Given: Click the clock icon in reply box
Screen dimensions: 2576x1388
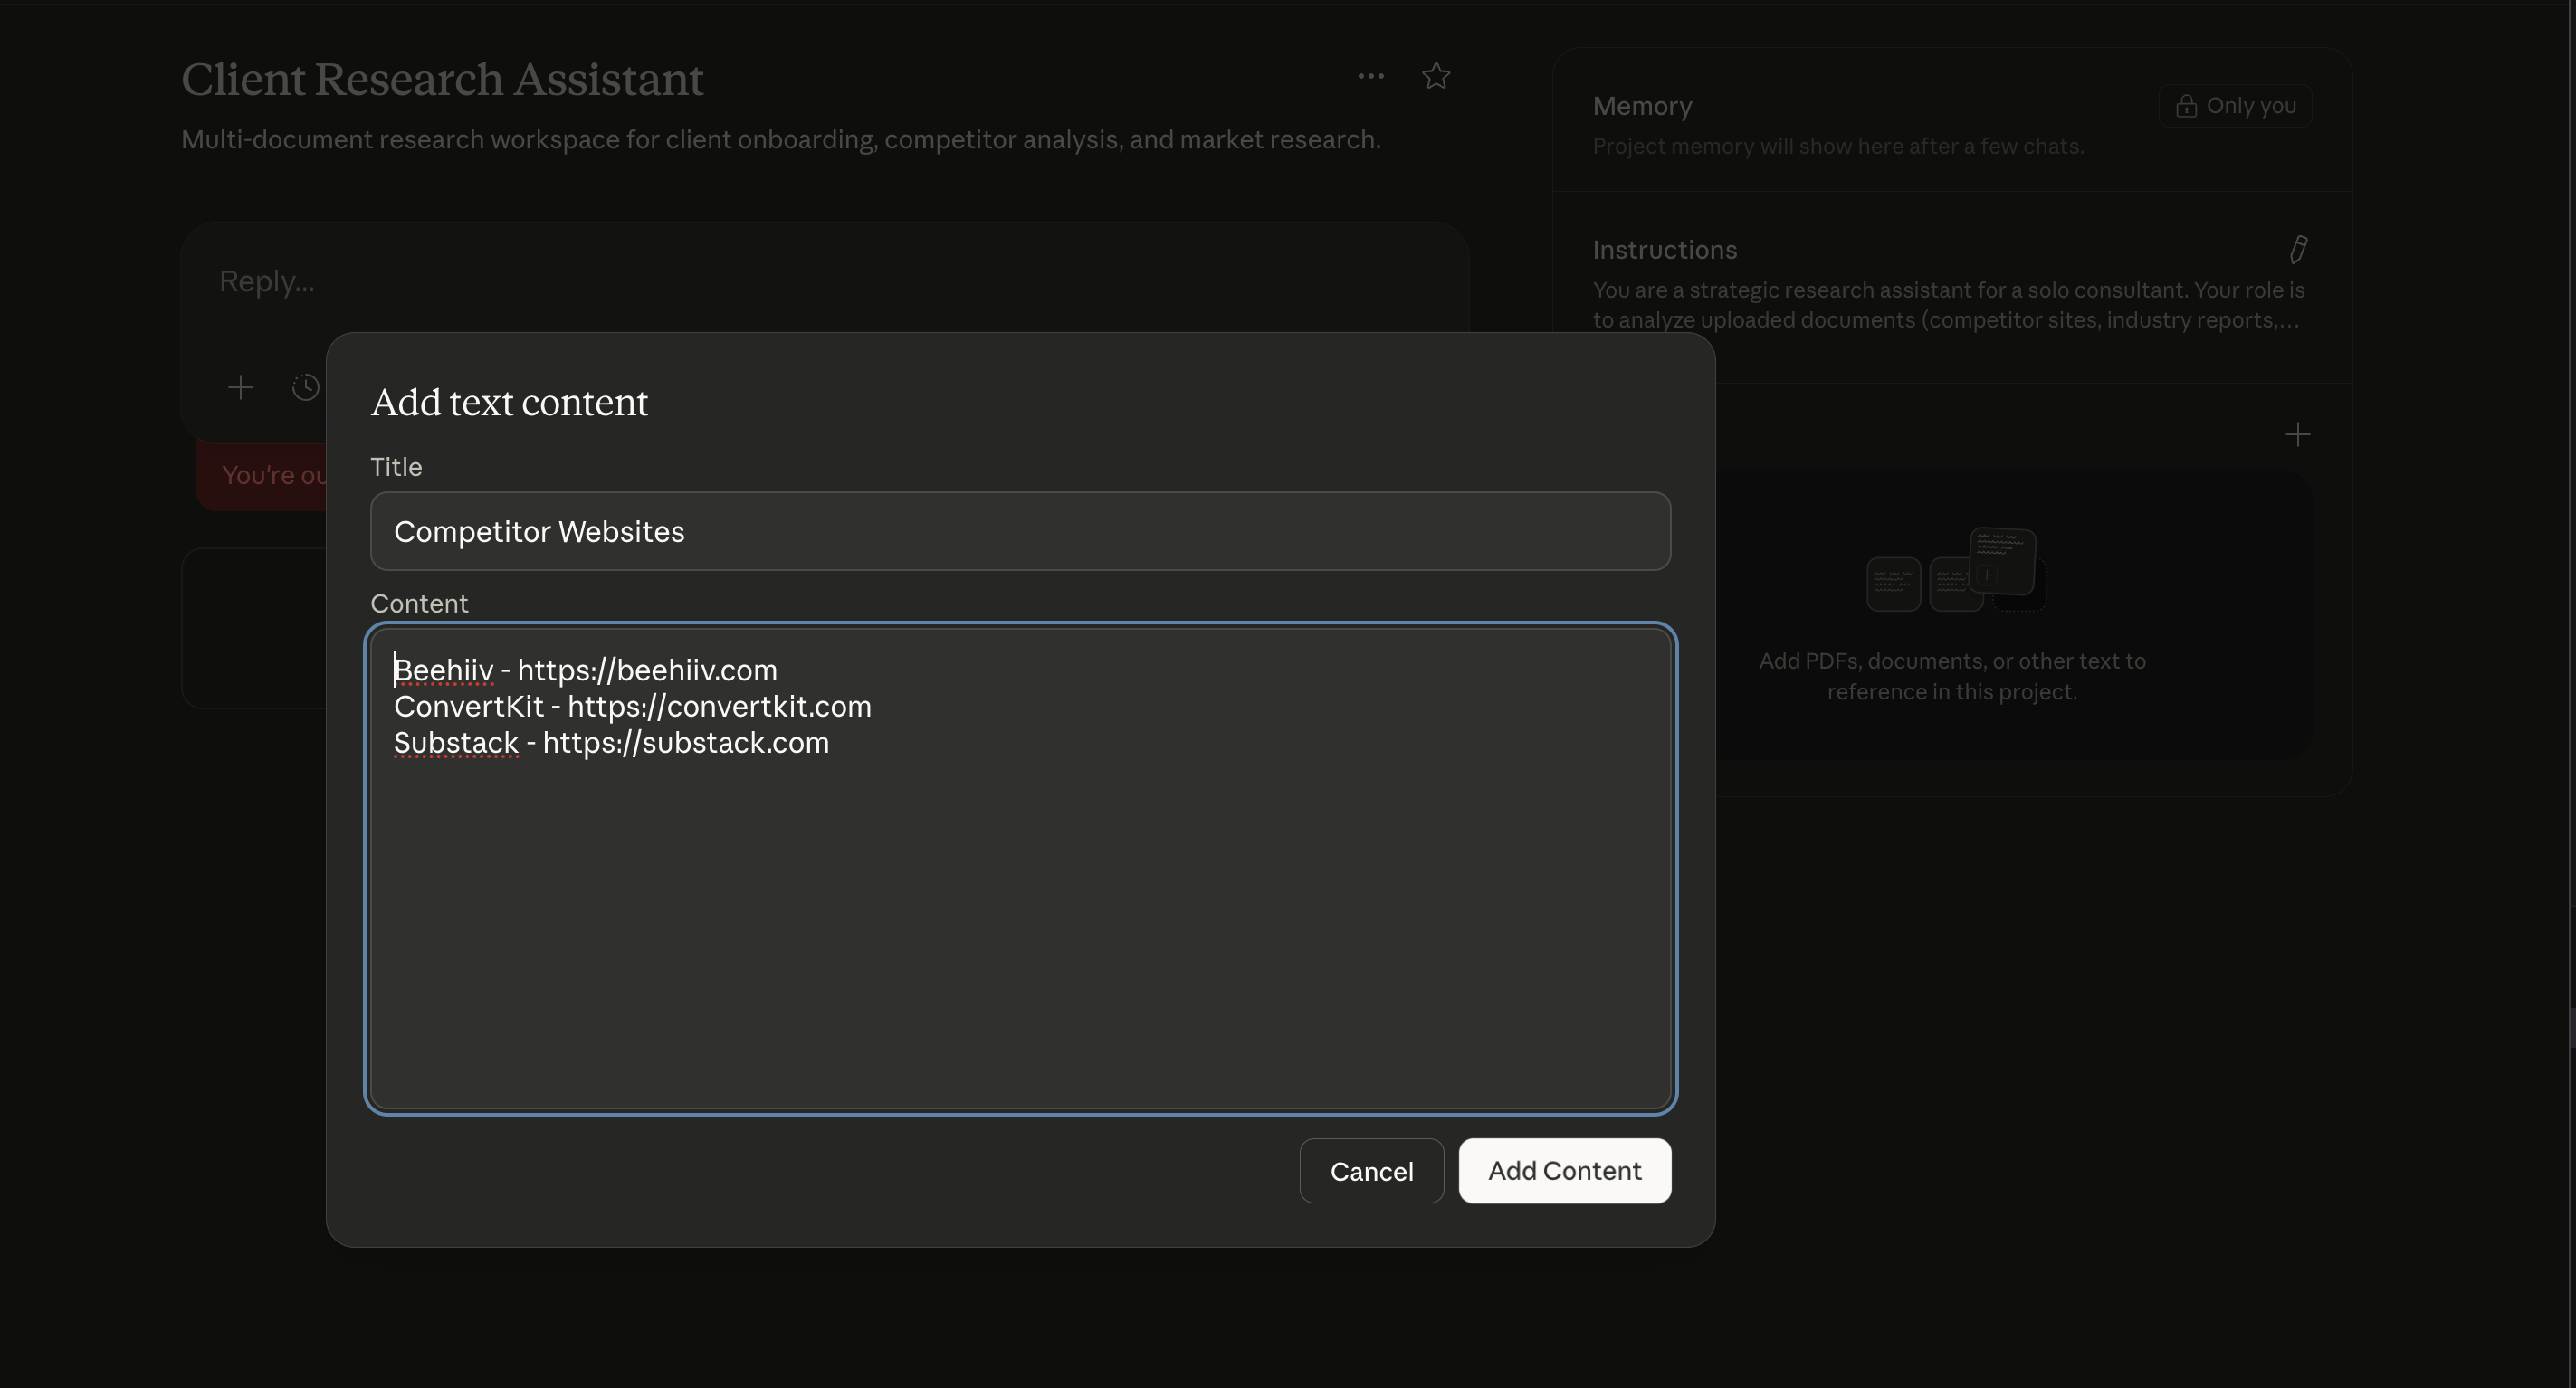Looking at the screenshot, I should 305,387.
